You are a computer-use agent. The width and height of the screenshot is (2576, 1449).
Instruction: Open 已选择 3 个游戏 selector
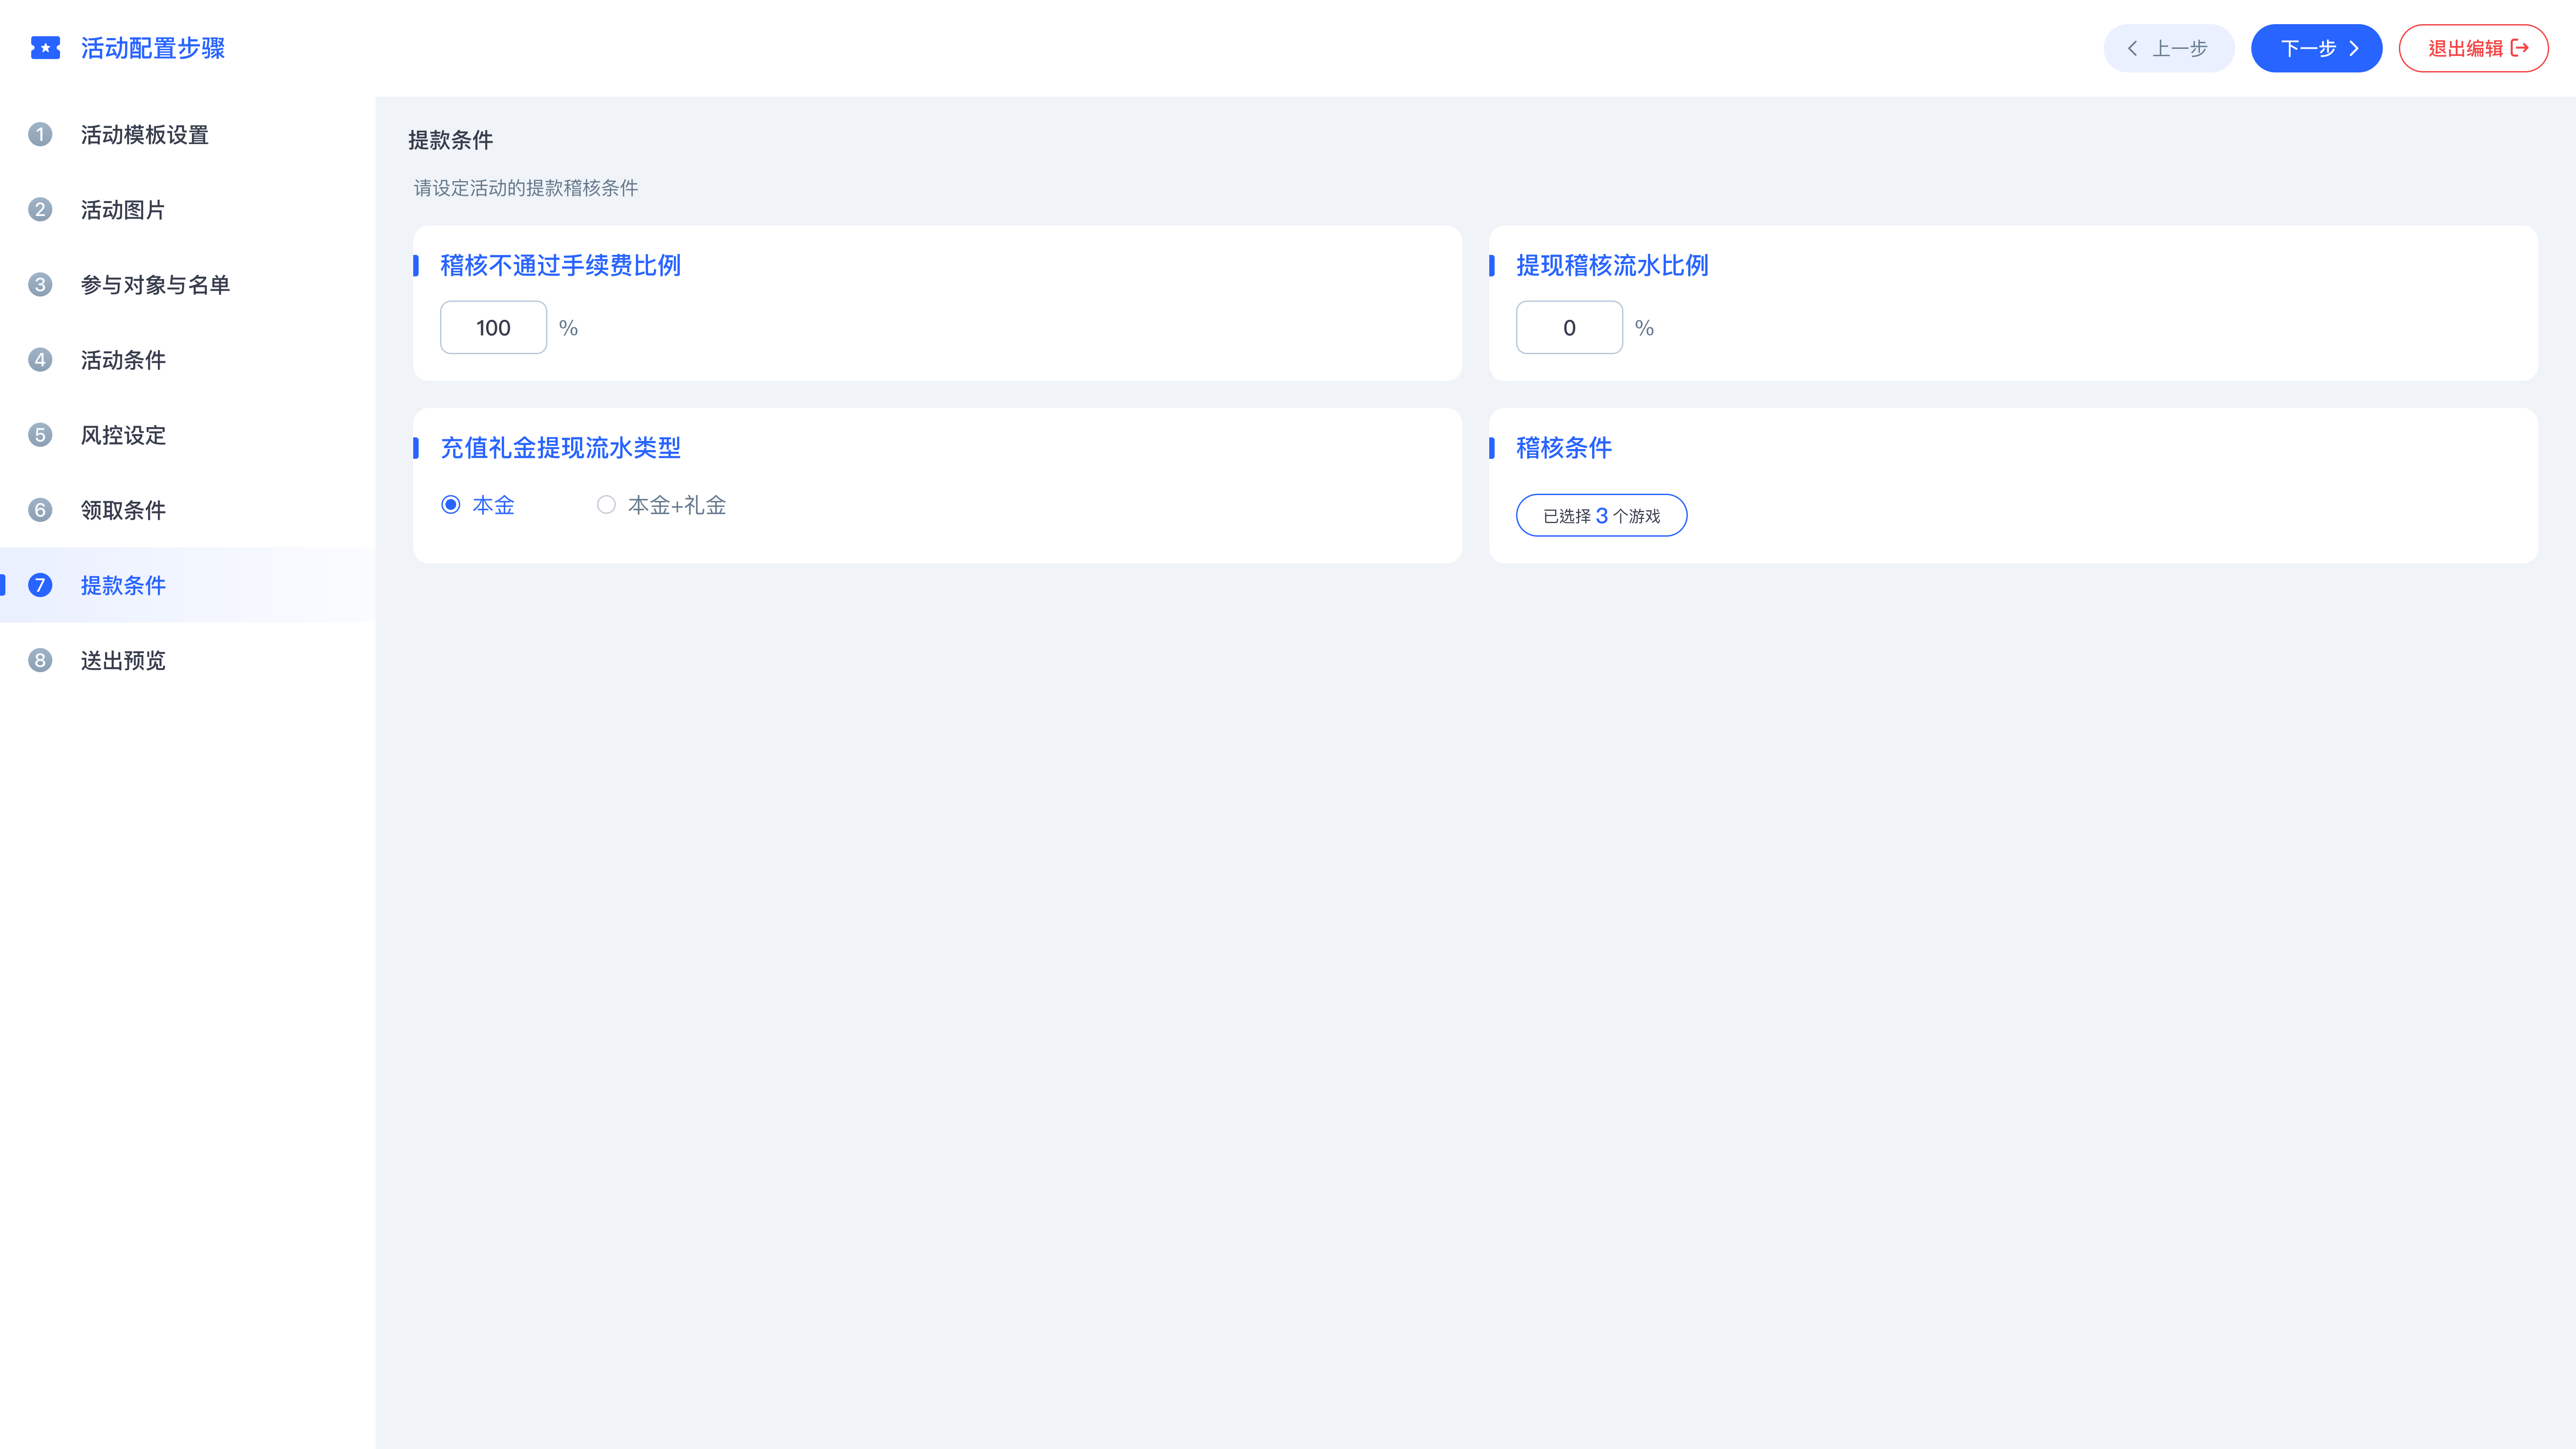1601,515
